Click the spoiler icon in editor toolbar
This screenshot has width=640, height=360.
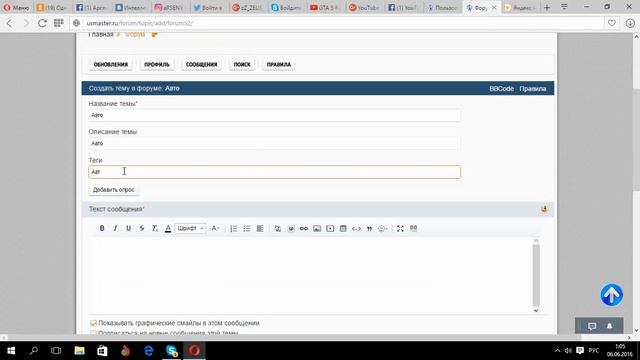[x=291, y=229]
